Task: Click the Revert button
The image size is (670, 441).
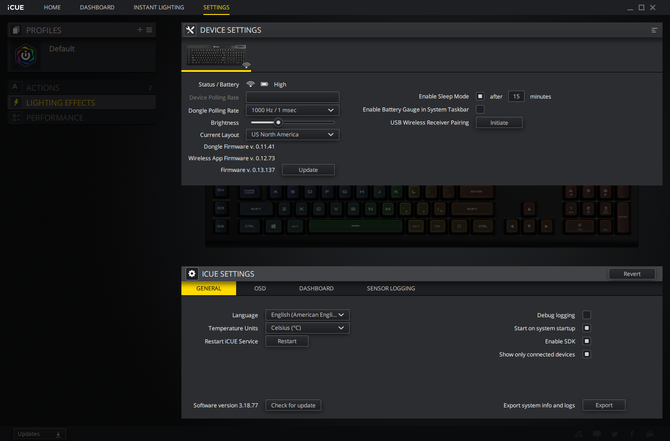Action: (632, 274)
